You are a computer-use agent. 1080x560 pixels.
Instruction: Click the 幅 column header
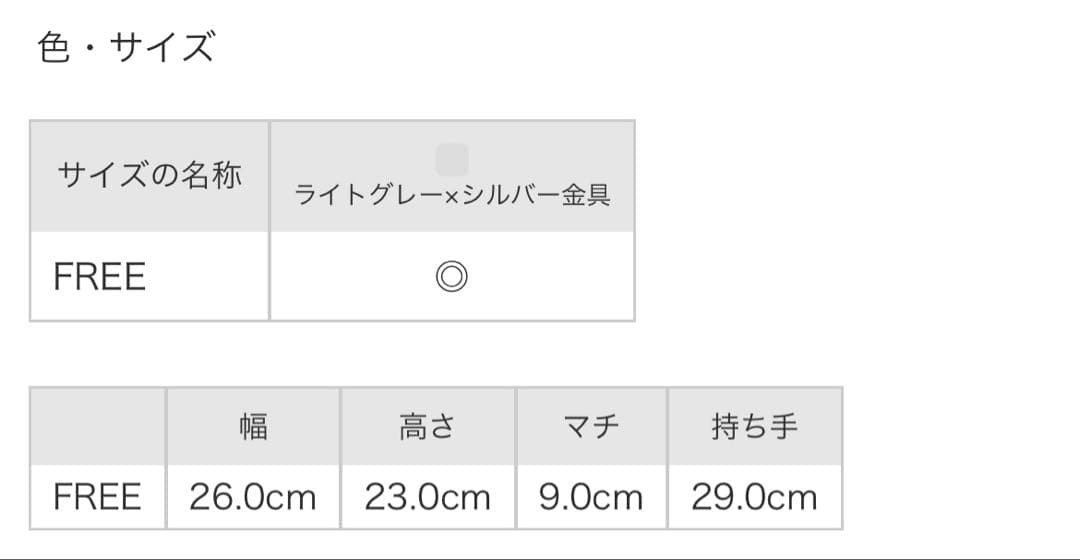point(253,427)
